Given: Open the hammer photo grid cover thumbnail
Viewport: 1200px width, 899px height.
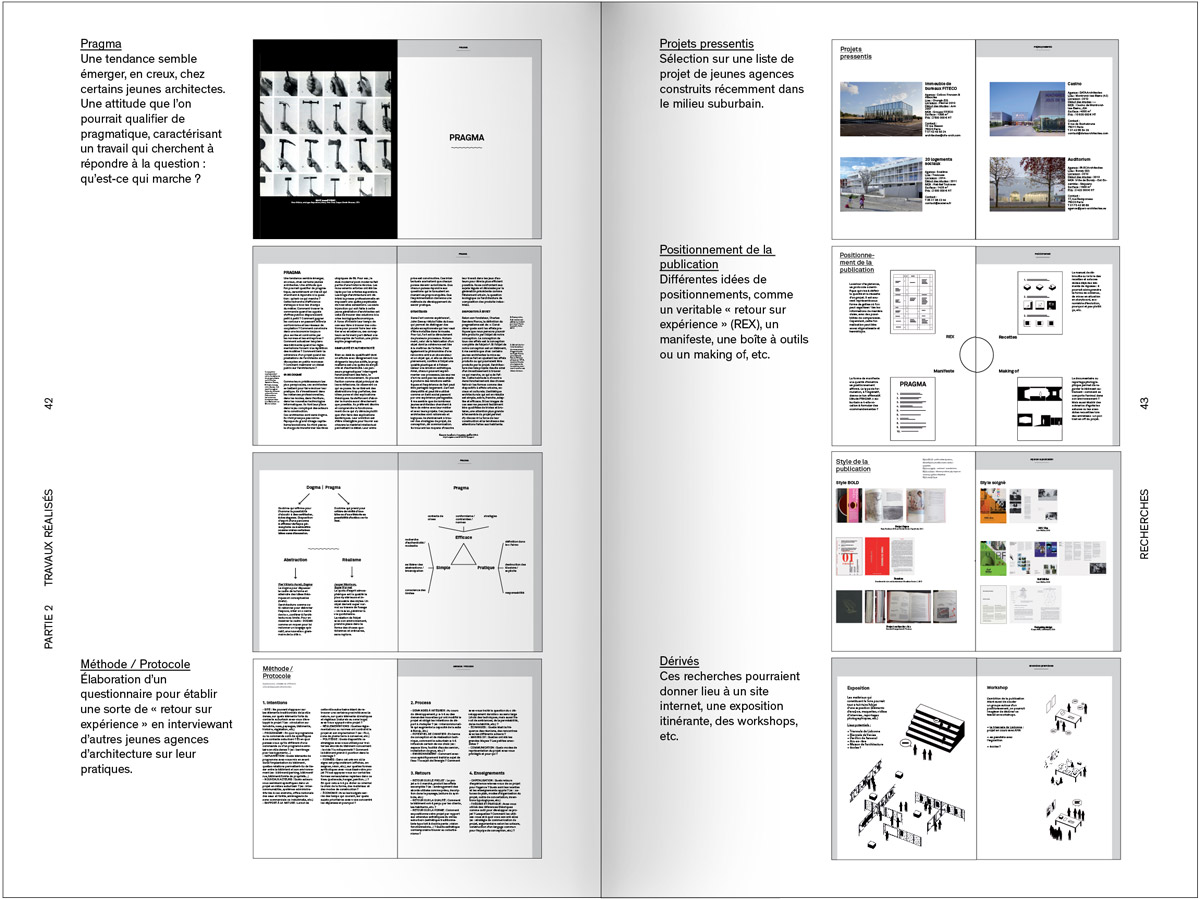Looking at the screenshot, I should coord(325,139).
